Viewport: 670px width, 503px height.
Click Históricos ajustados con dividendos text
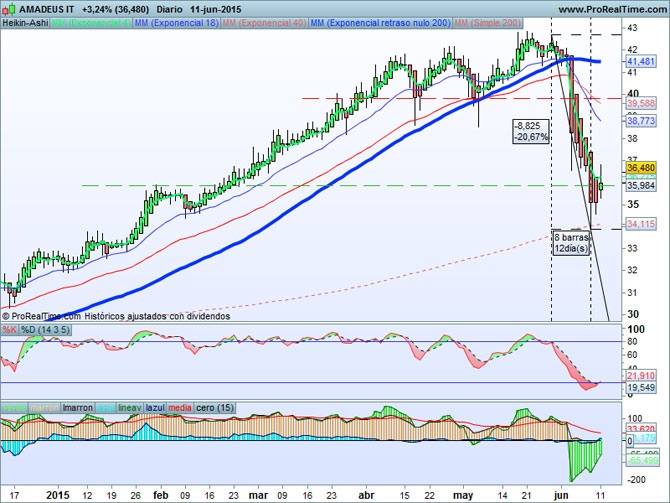coord(157,316)
